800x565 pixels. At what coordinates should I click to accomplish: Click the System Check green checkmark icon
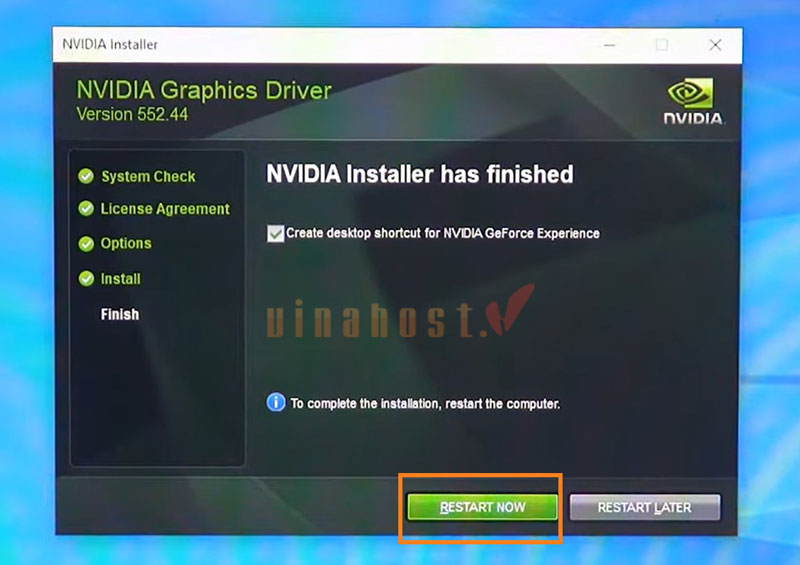pyautogui.click(x=86, y=176)
